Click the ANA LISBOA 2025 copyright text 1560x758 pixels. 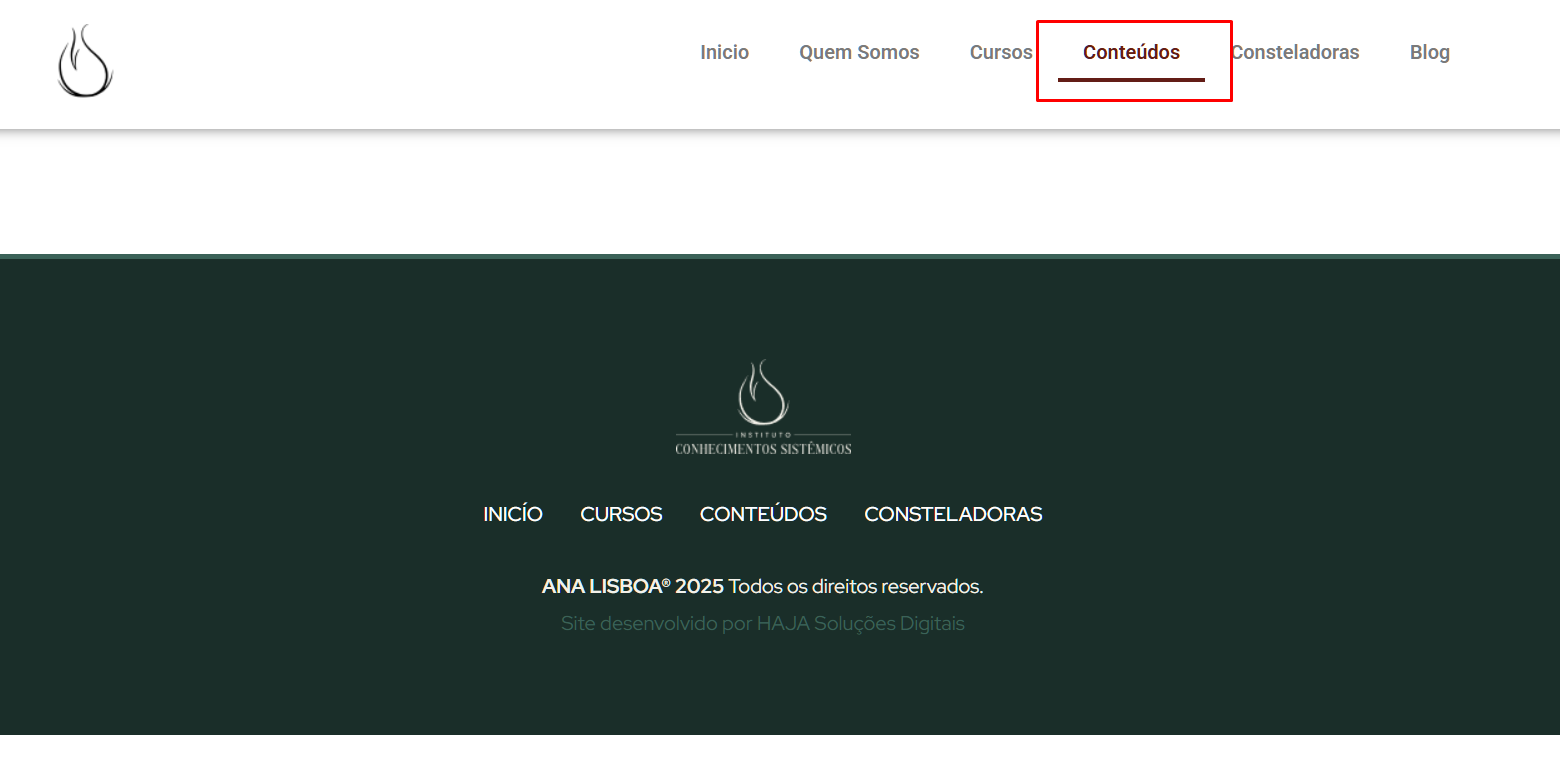pos(632,587)
